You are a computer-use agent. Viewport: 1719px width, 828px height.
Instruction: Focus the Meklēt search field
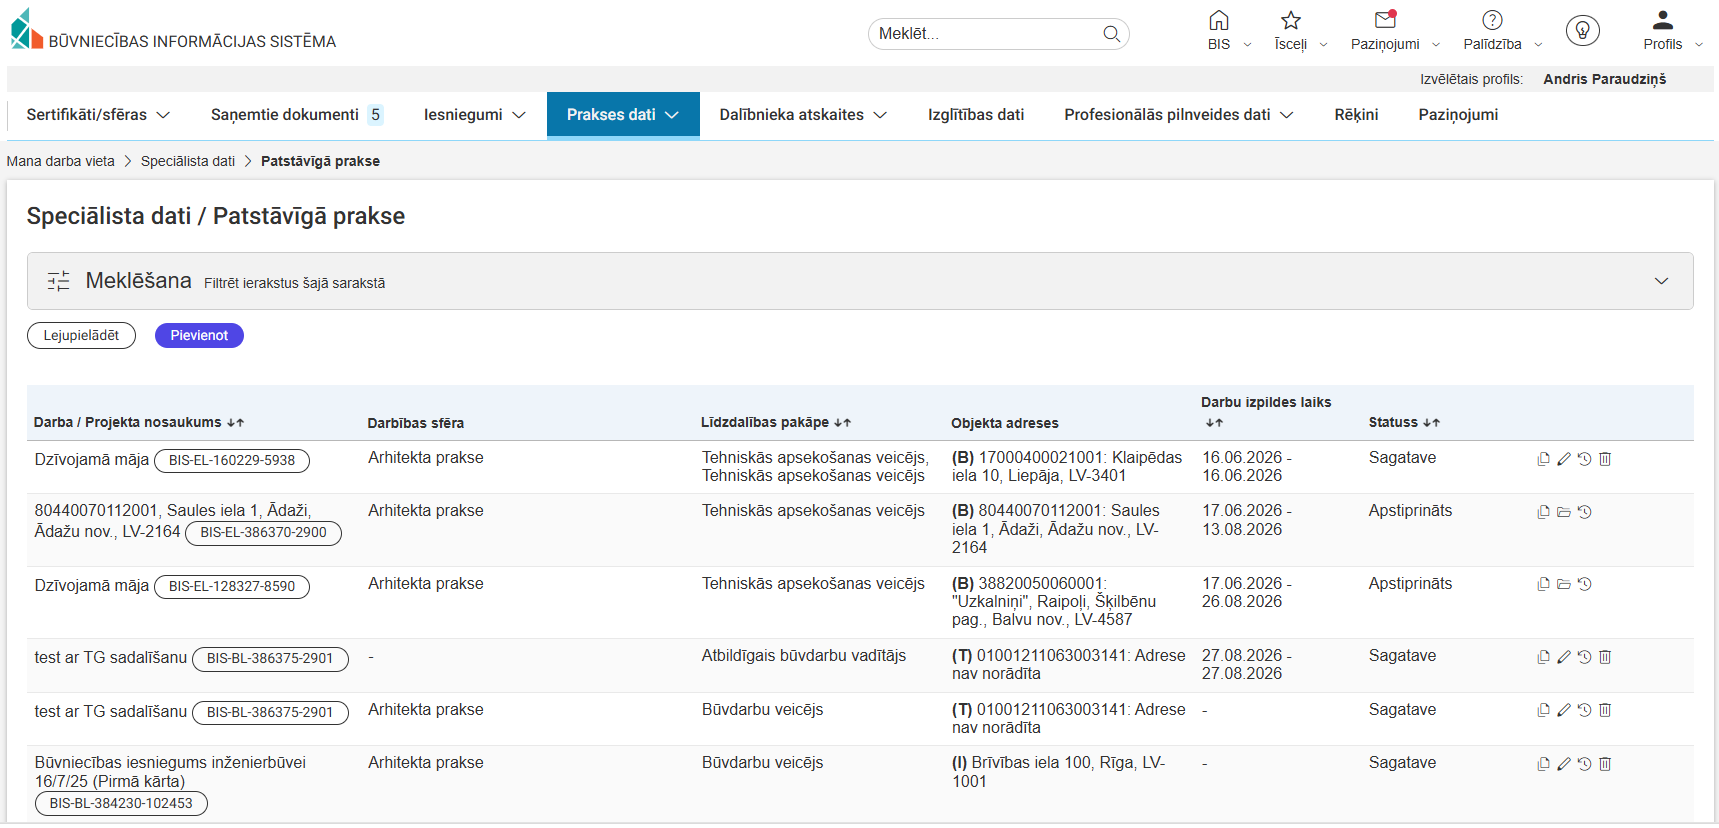[x=985, y=34]
